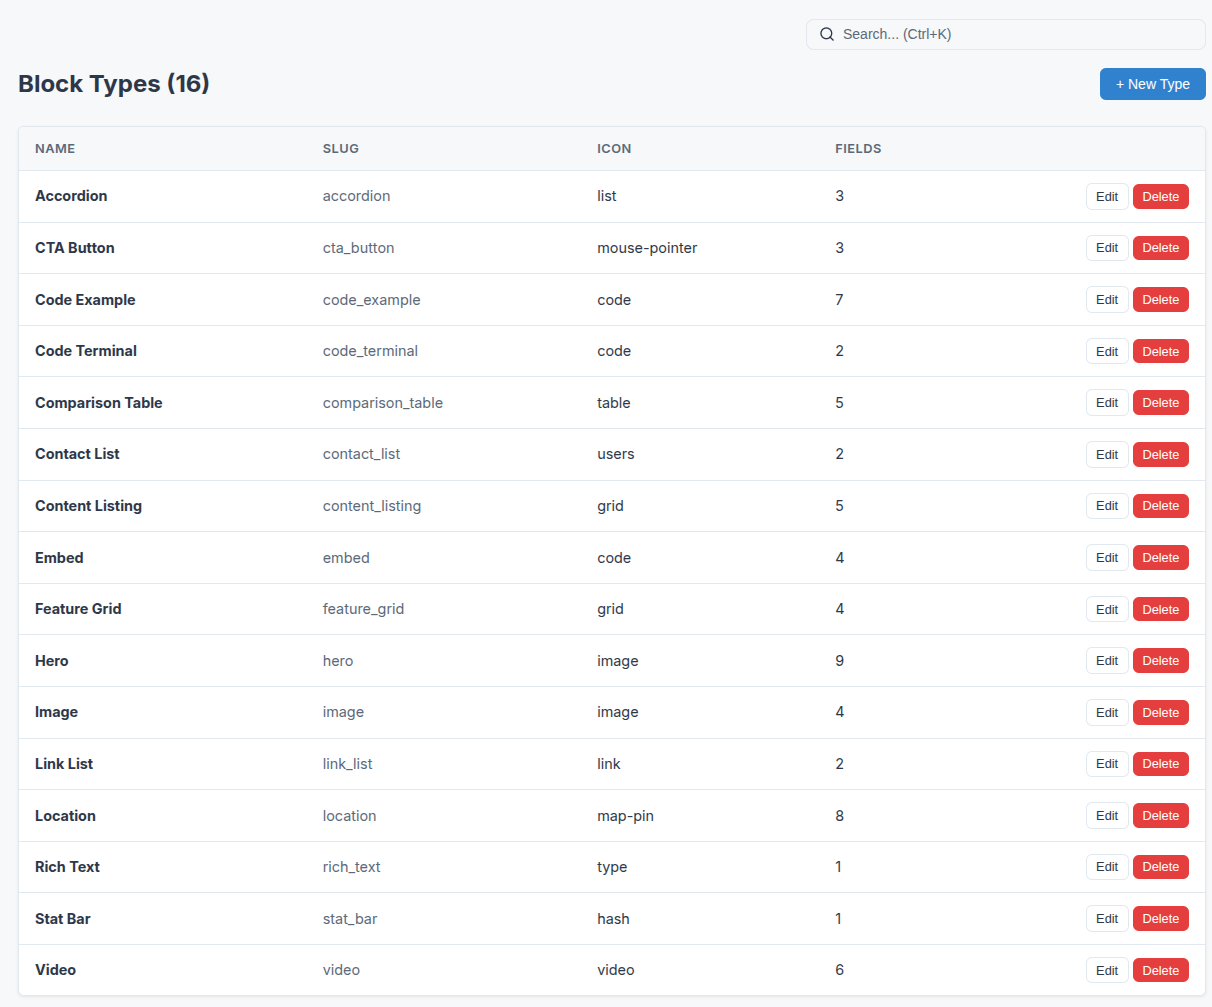Delete the Embed block type
Image resolution: width=1212 pixels, height=1007 pixels.
[x=1160, y=557]
